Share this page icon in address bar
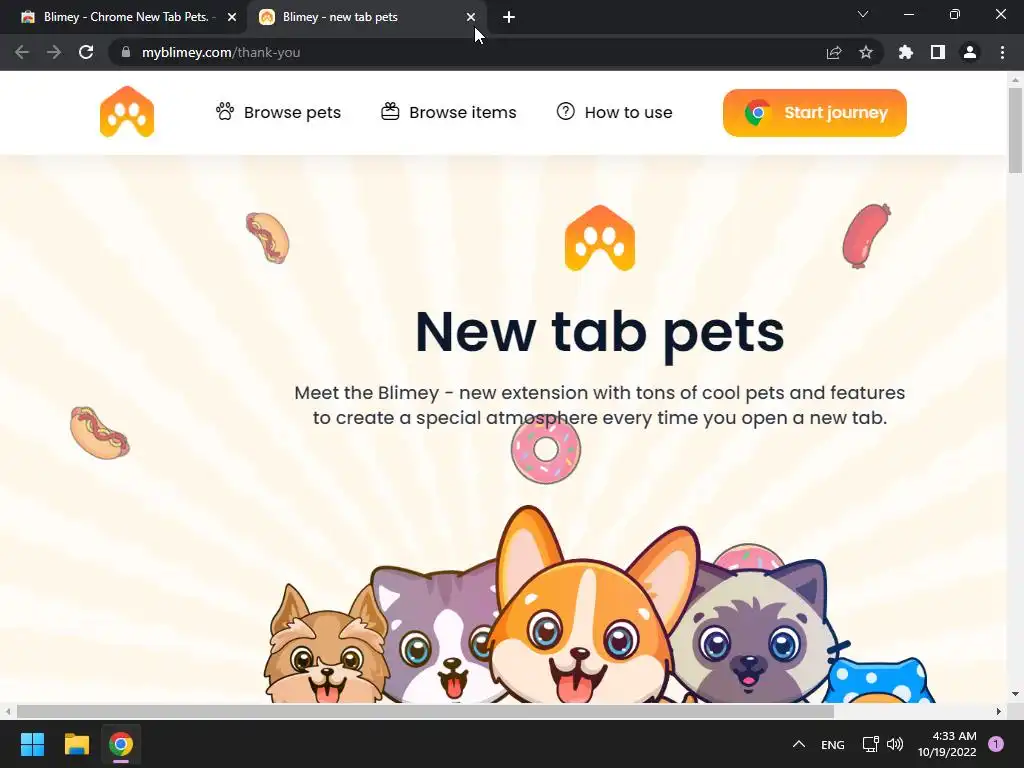1024x768 pixels. (834, 52)
